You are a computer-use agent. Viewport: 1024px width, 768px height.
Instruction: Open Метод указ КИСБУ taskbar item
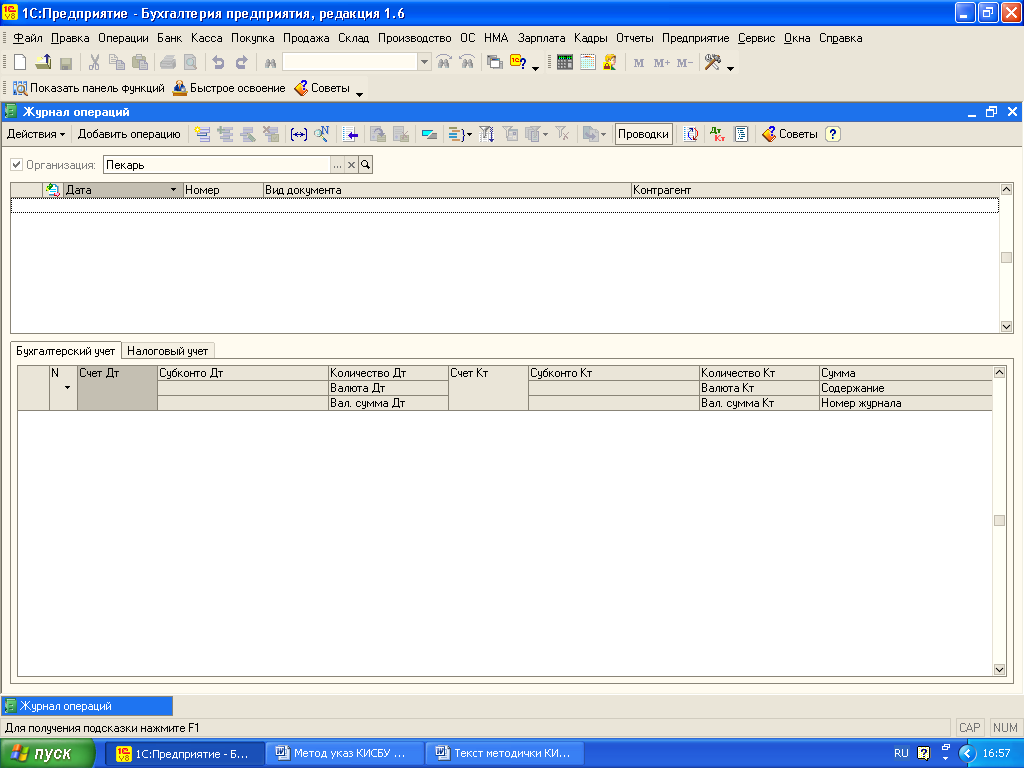[345, 753]
